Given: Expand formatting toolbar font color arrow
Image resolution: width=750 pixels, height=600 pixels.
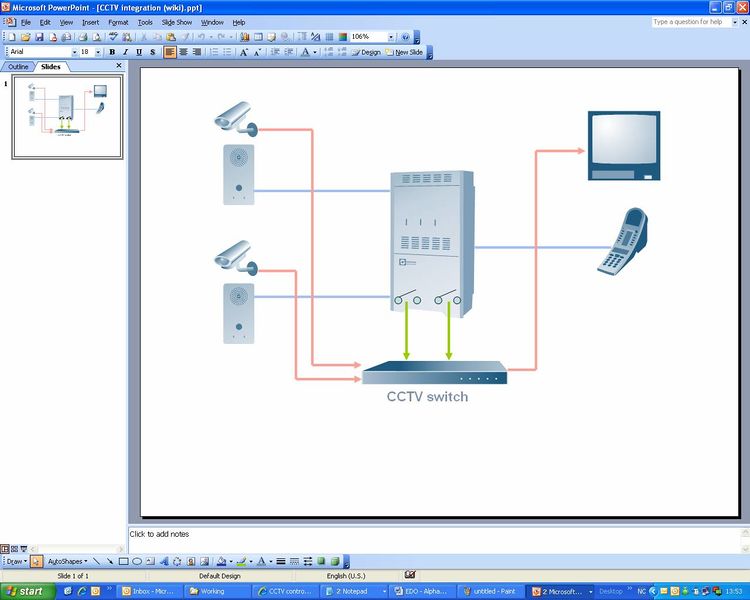Looking at the screenshot, I should point(315,52).
